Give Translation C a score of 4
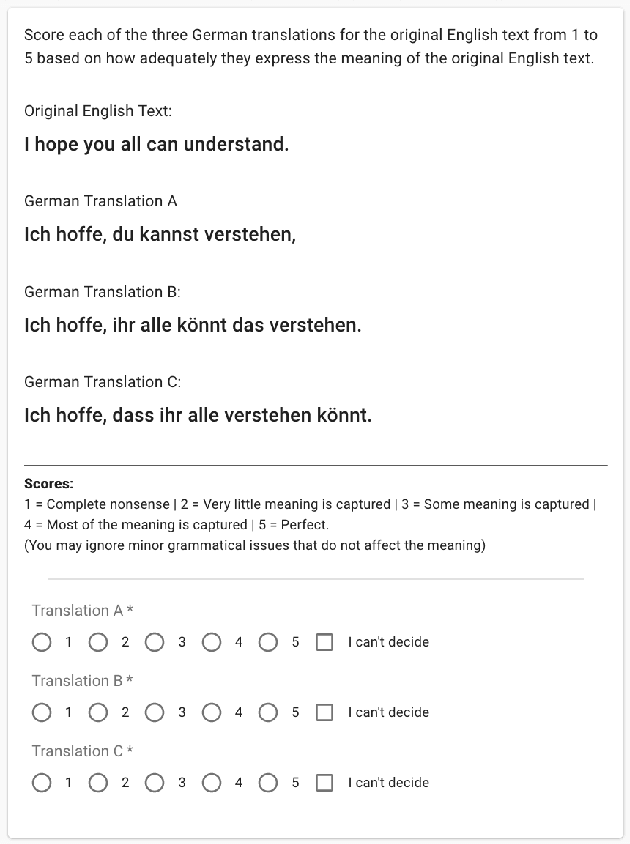Viewport: 630px width, 844px height. (211, 782)
